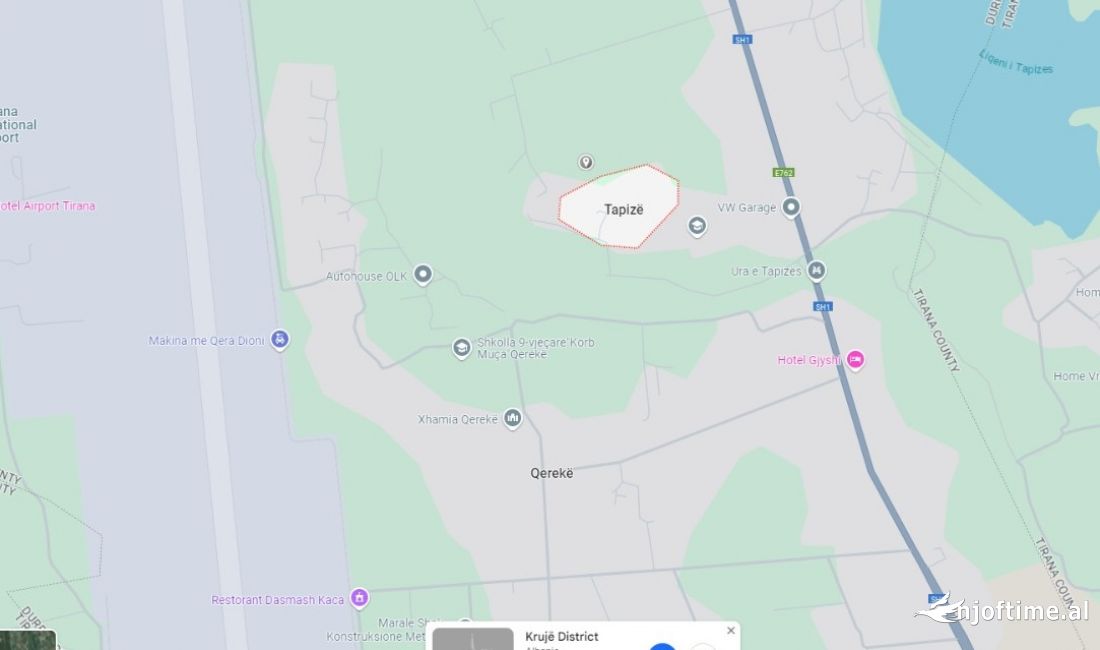Click the Hotel Gjyshi lodging icon
This screenshot has width=1100, height=650.
click(854, 360)
